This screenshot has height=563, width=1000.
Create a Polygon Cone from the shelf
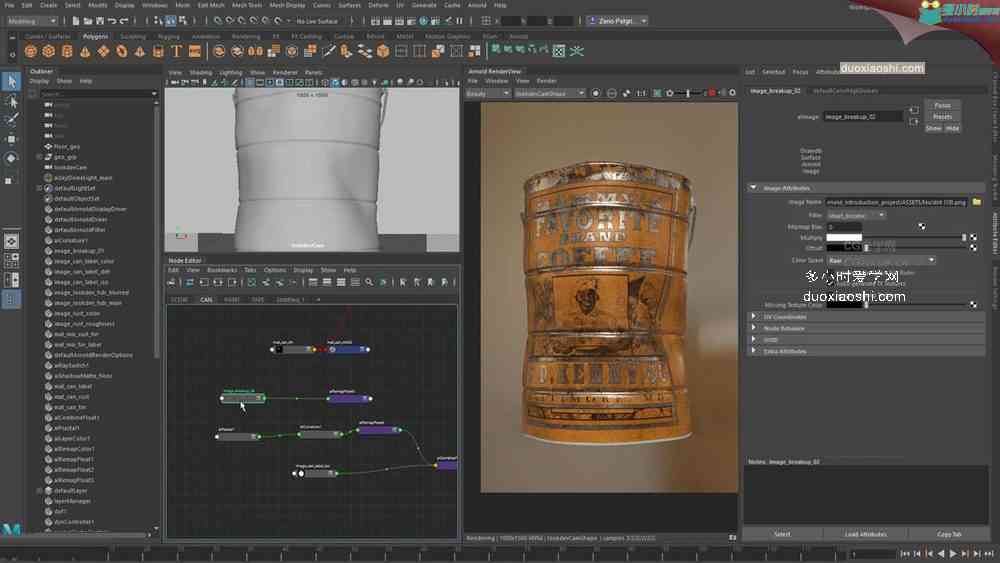coord(85,51)
